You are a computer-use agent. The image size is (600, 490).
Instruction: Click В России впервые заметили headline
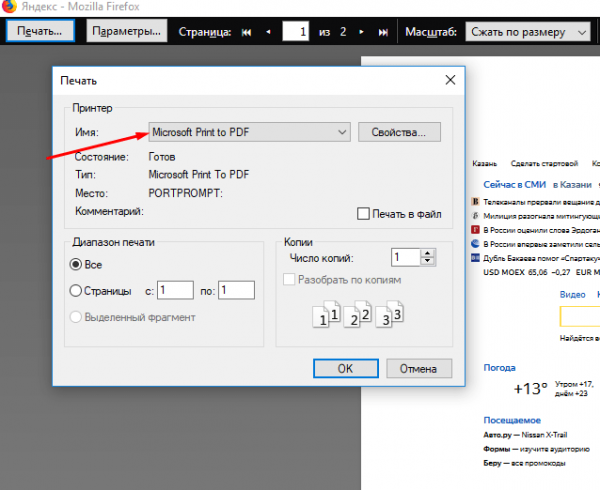click(541, 244)
